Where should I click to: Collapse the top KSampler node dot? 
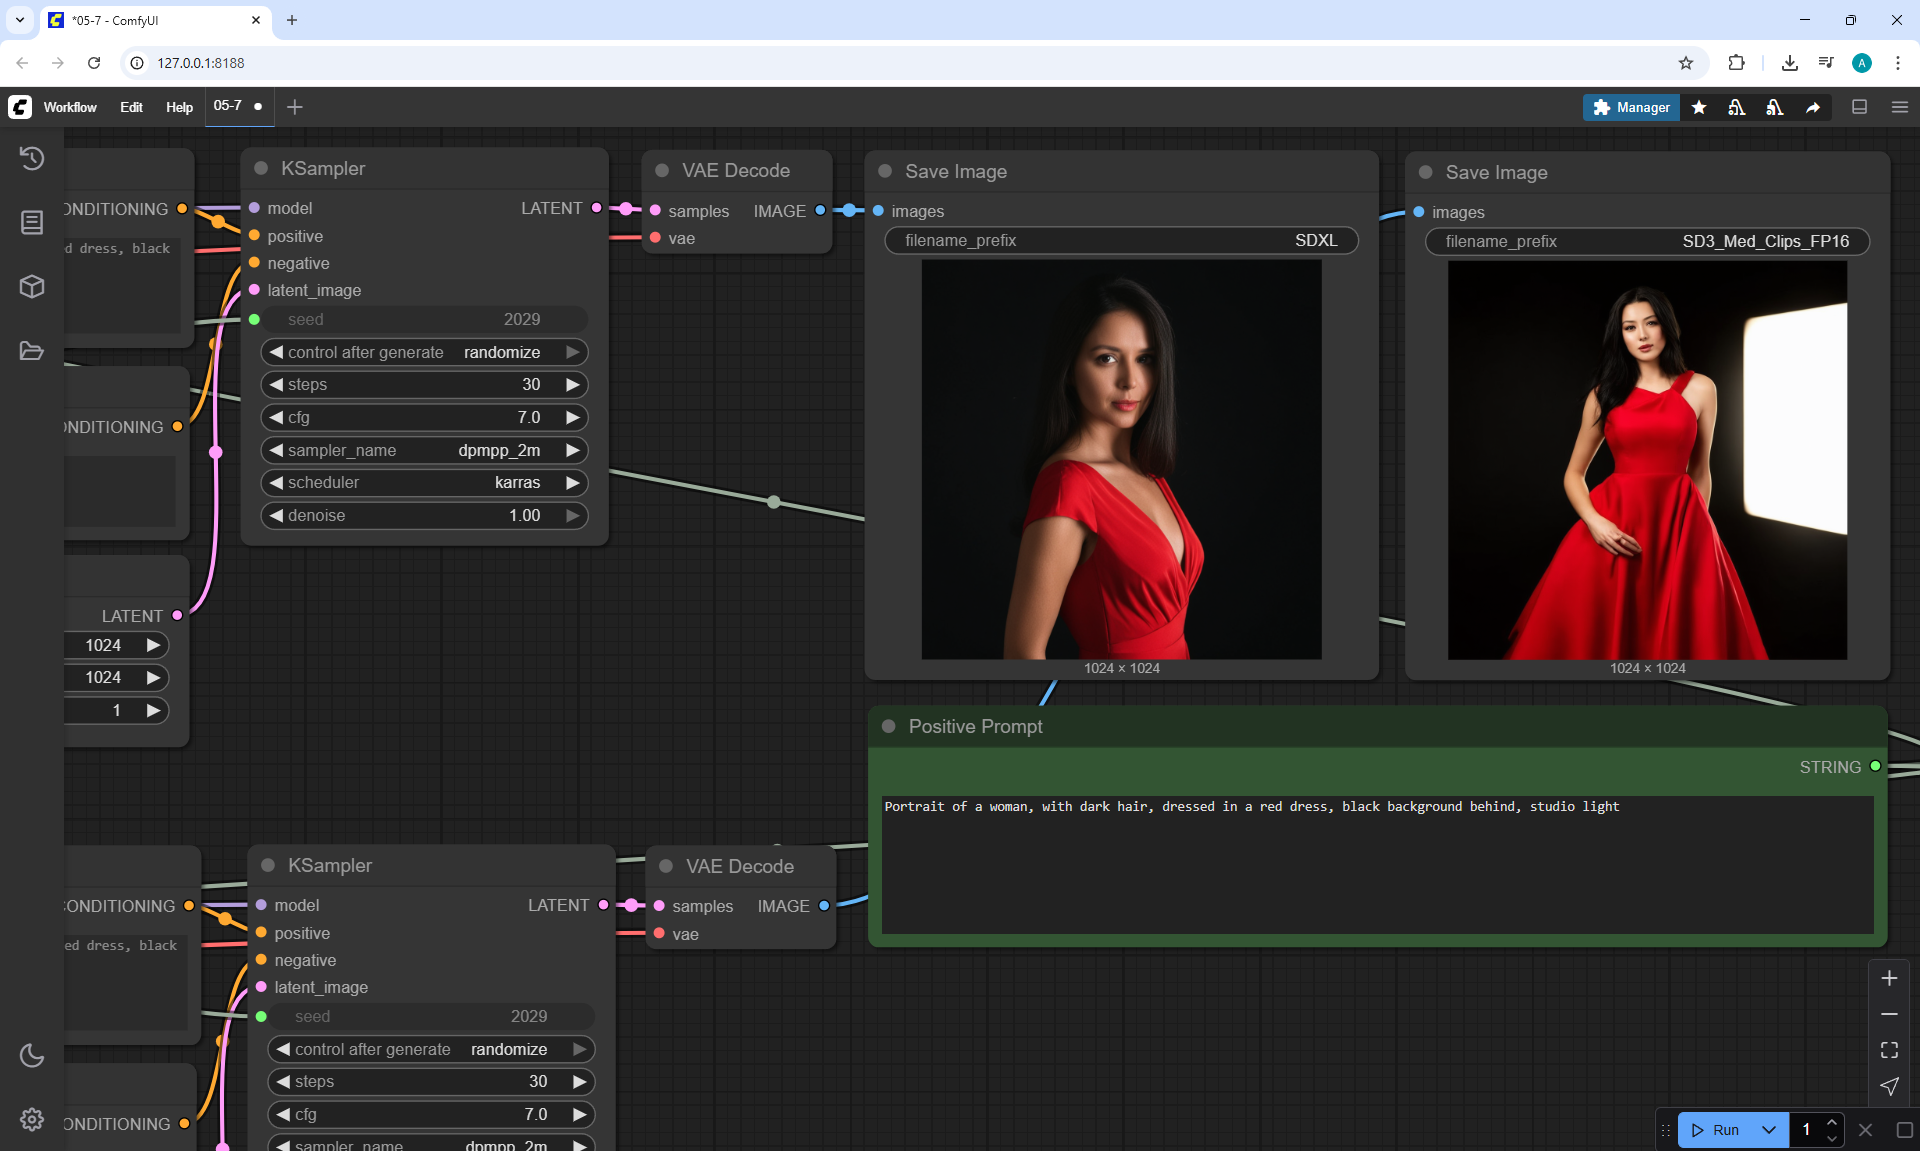pyautogui.click(x=261, y=168)
